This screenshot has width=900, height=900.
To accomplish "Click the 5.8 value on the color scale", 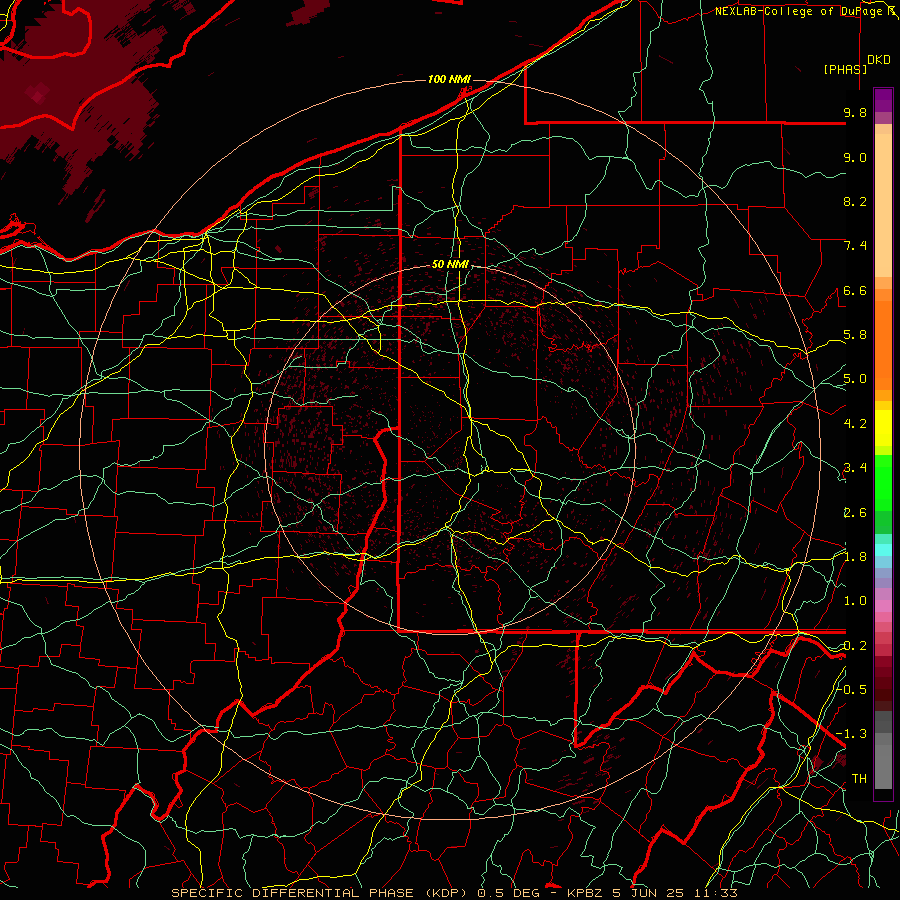I will pyautogui.click(x=855, y=335).
